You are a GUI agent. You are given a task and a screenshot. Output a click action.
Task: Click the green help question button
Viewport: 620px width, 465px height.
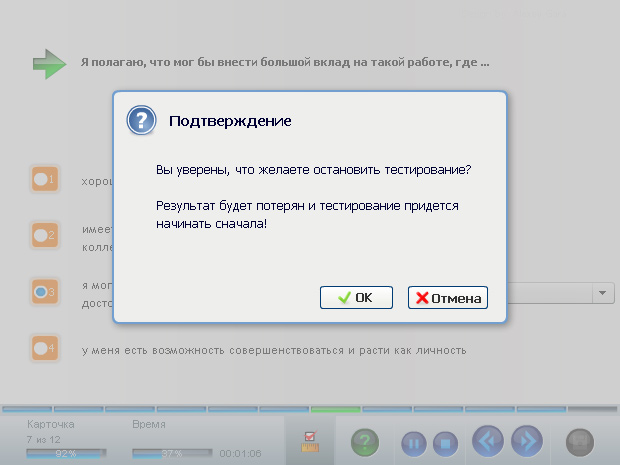(x=365, y=442)
